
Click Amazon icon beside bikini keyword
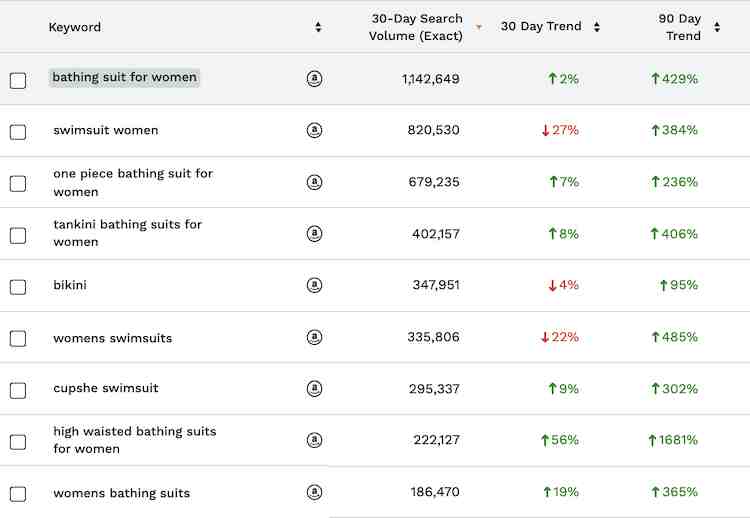(x=314, y=285)
